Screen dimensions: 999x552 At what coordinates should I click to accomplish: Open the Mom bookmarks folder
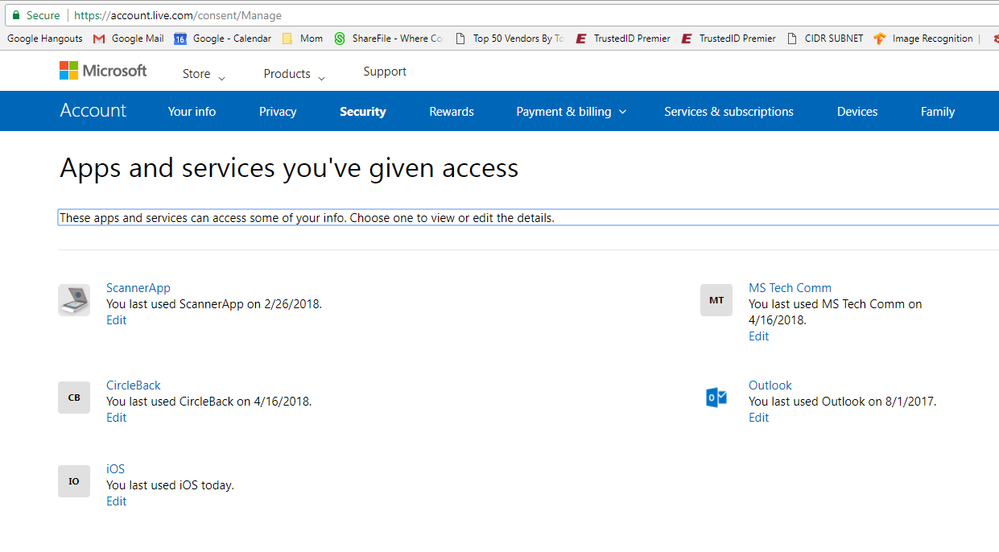click(302, 38)
